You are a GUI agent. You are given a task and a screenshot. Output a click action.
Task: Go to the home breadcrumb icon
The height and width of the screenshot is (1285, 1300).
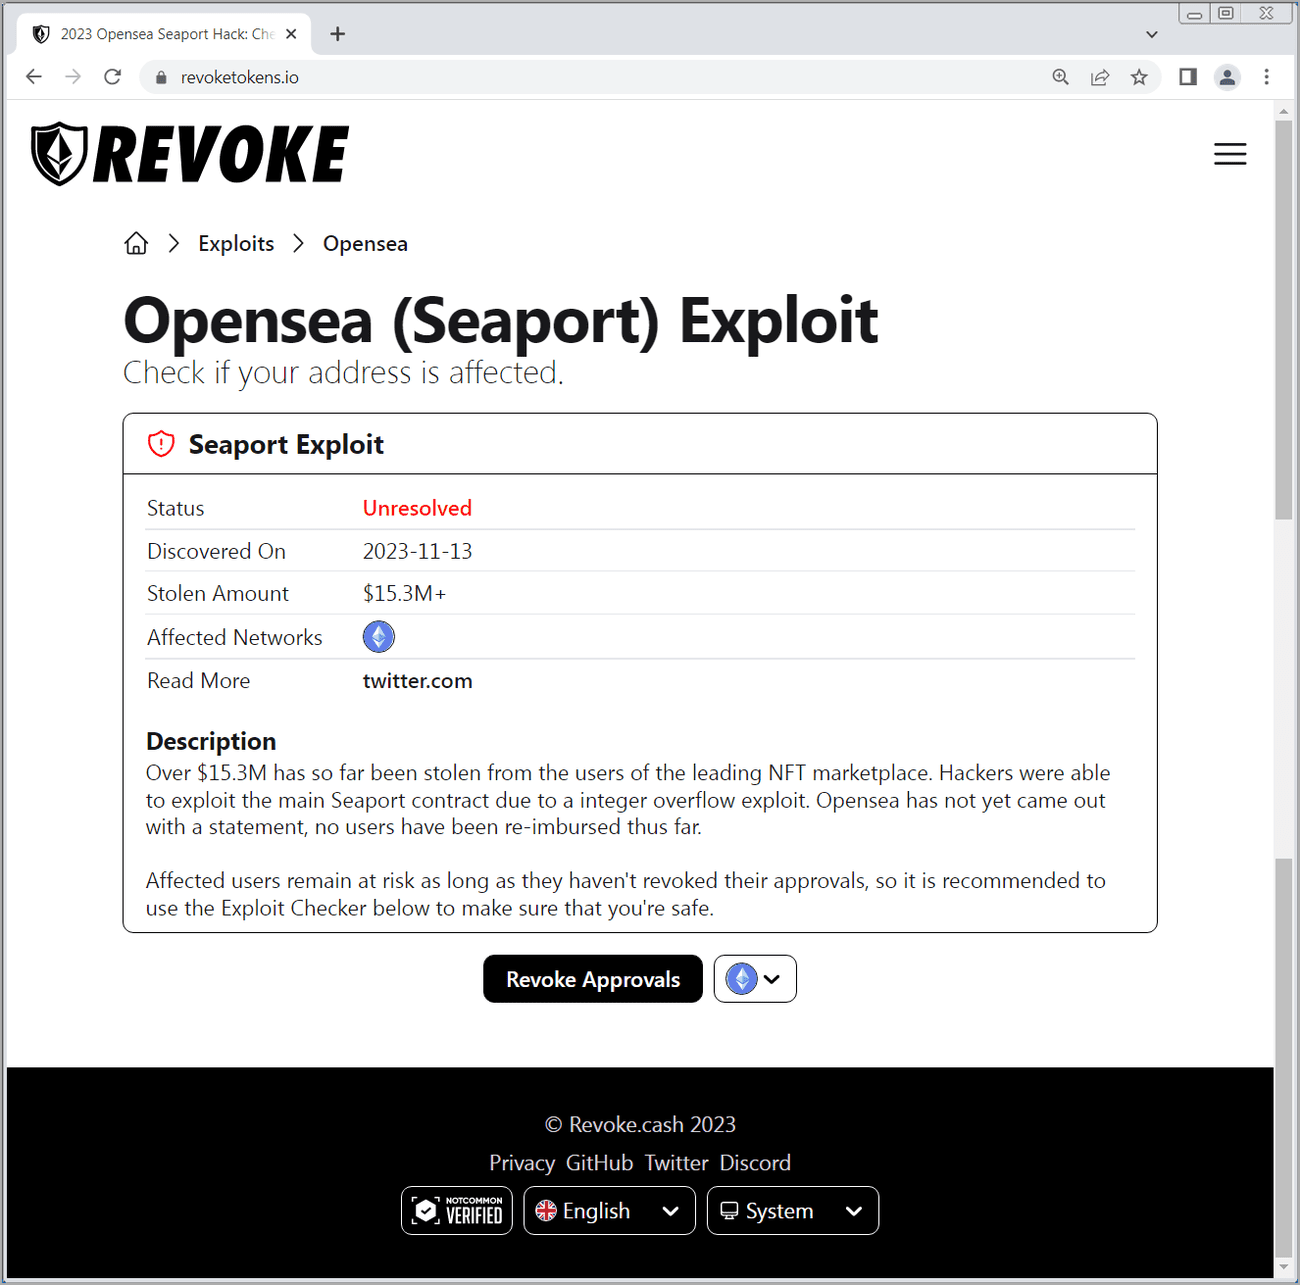pyautogui.click(x=136, y=244)
